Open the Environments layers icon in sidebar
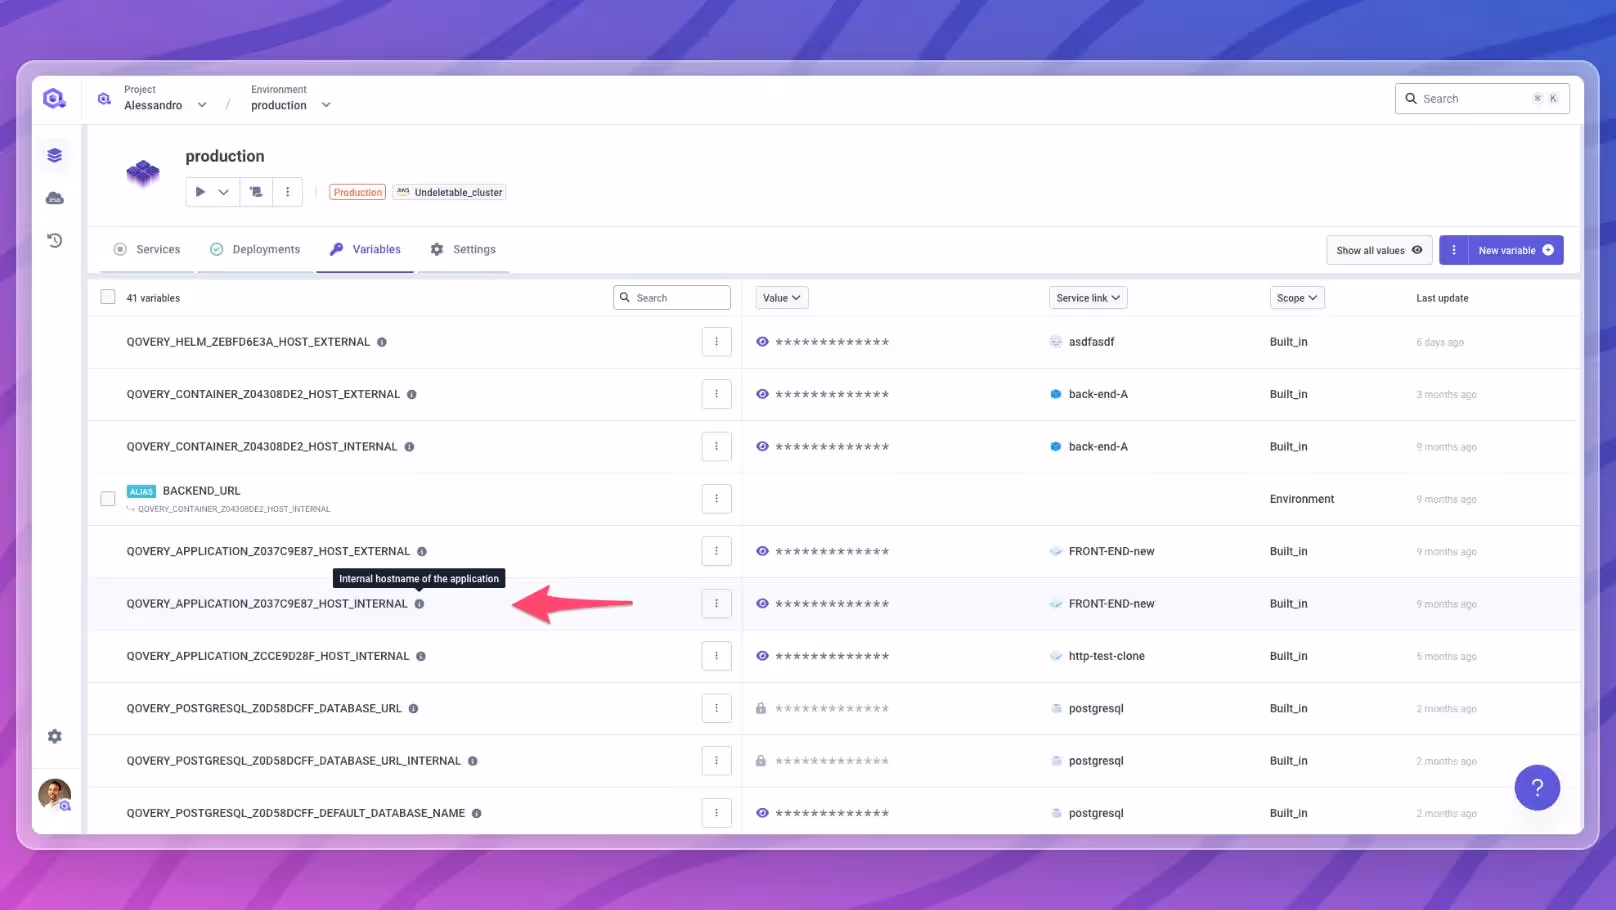 tap(55, 155)
